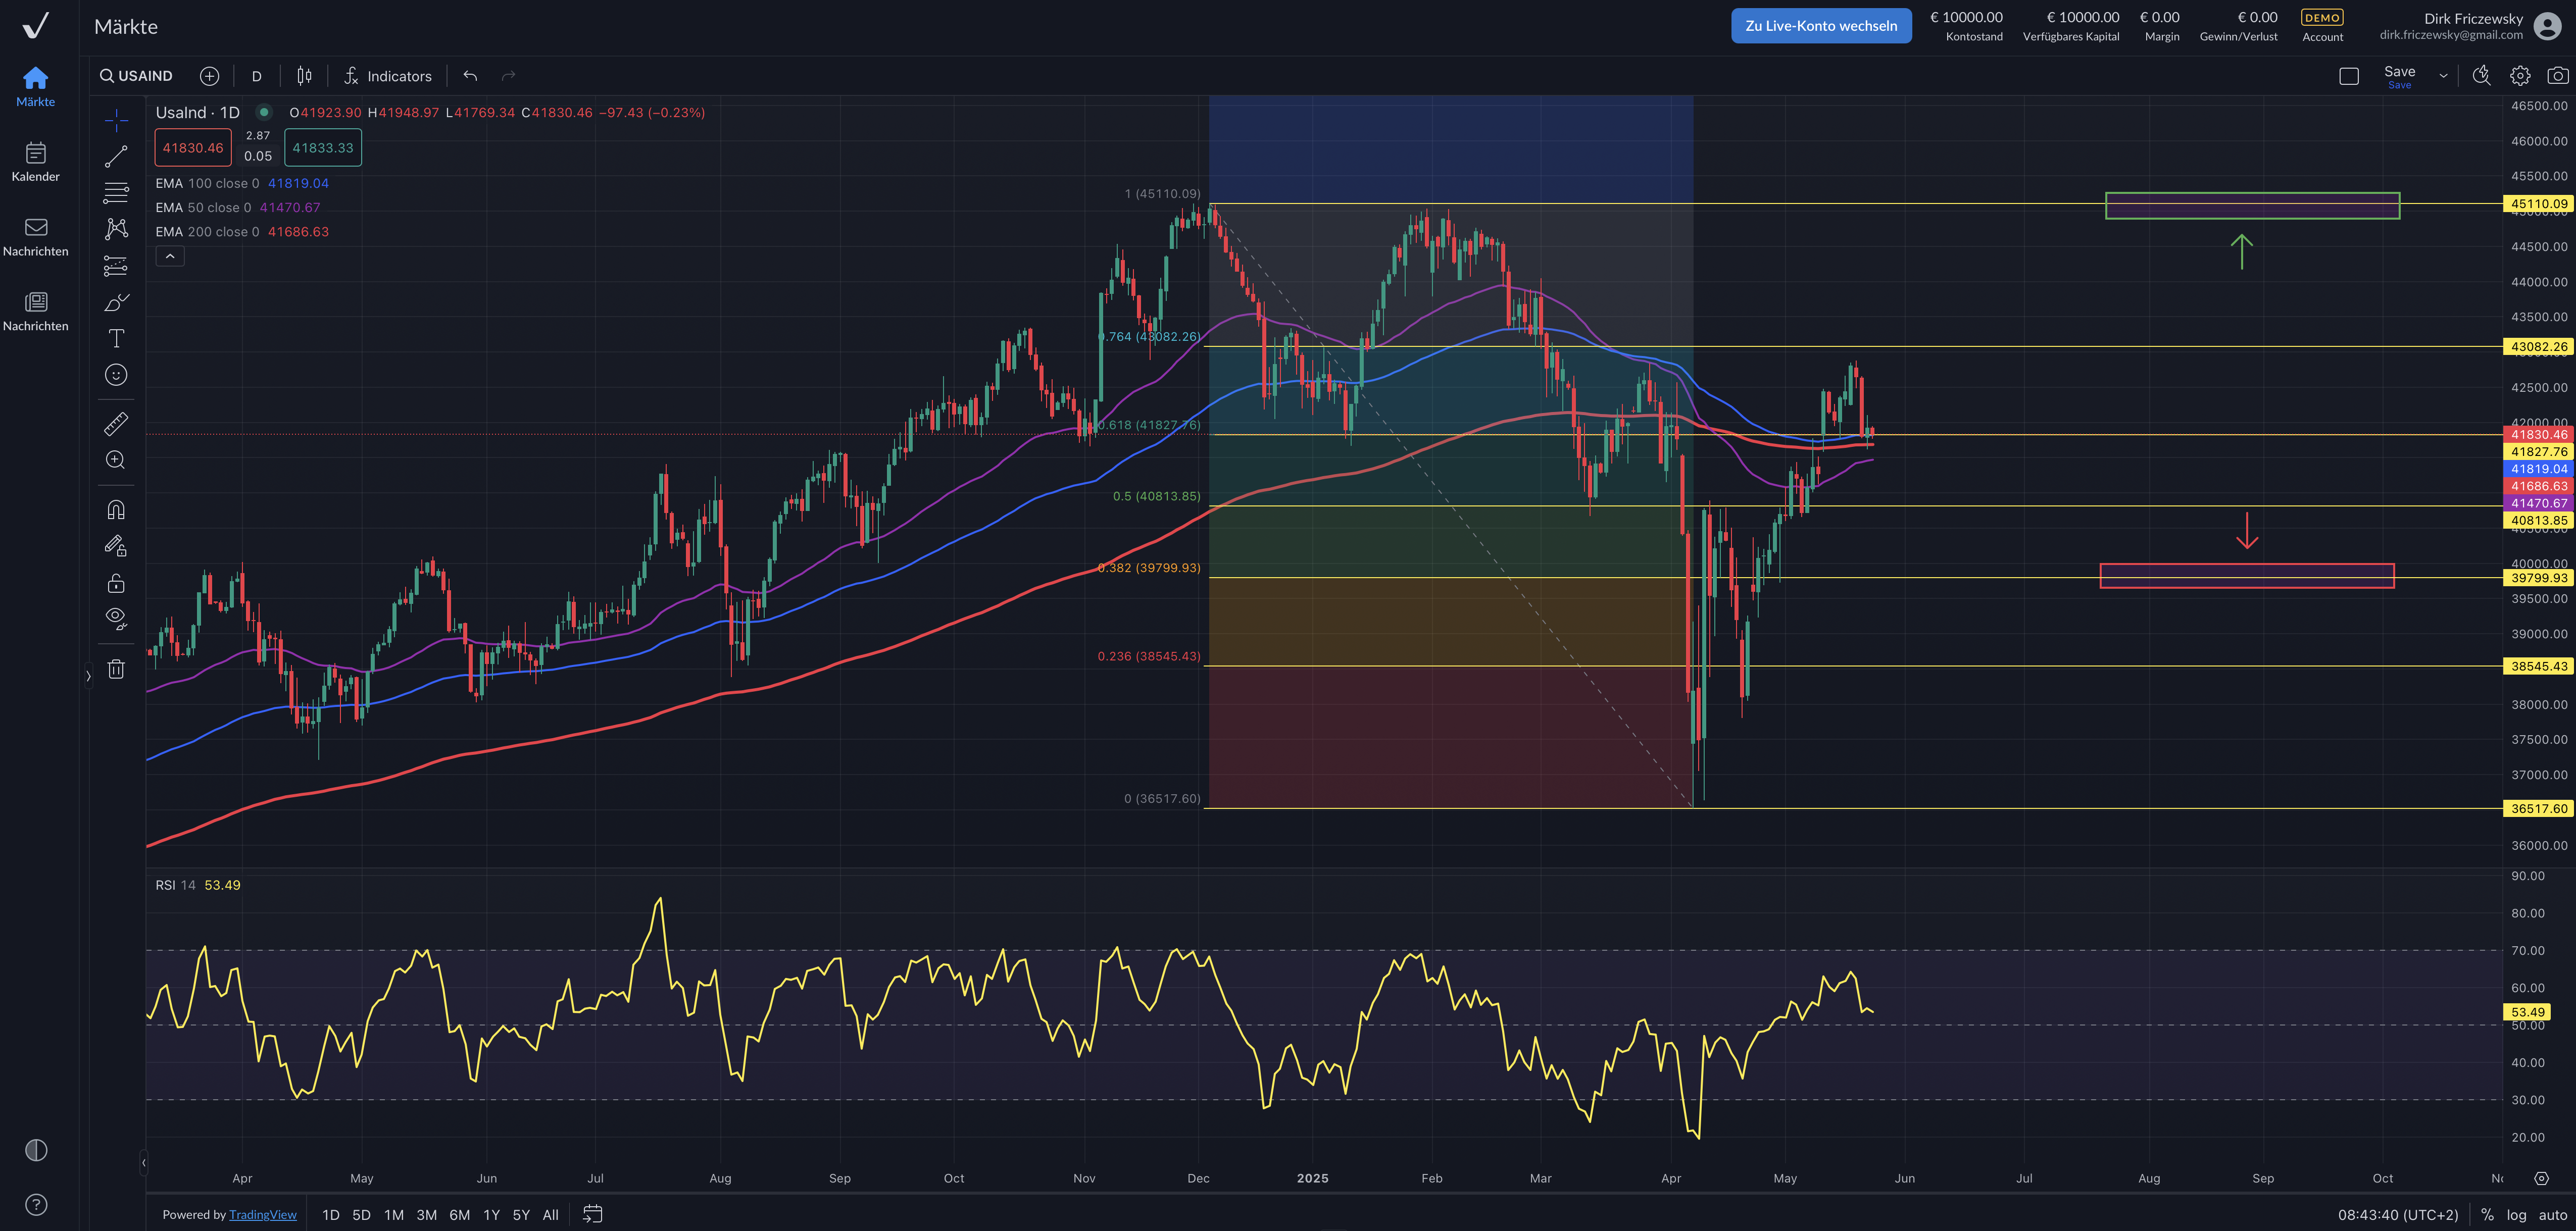2576x1231 pixels.
Task: Open the D interval dropdown
Action: [x=256, y=75]
